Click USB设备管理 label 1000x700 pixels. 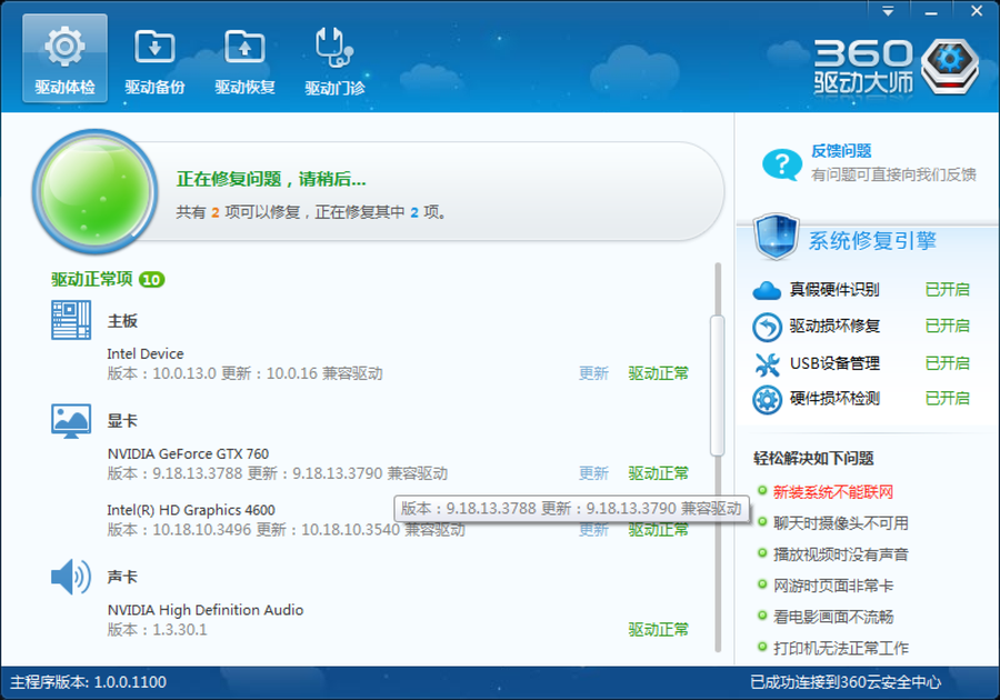coord(834,363)
